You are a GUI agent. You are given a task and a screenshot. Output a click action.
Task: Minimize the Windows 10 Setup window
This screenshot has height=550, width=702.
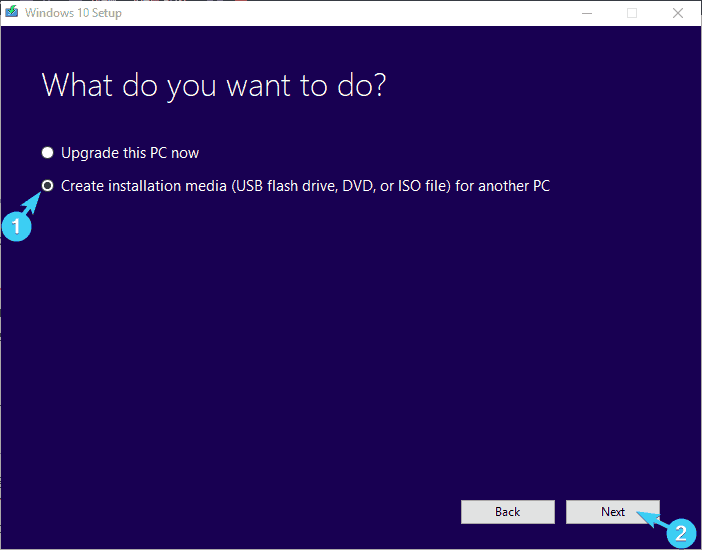pos(587,13)
